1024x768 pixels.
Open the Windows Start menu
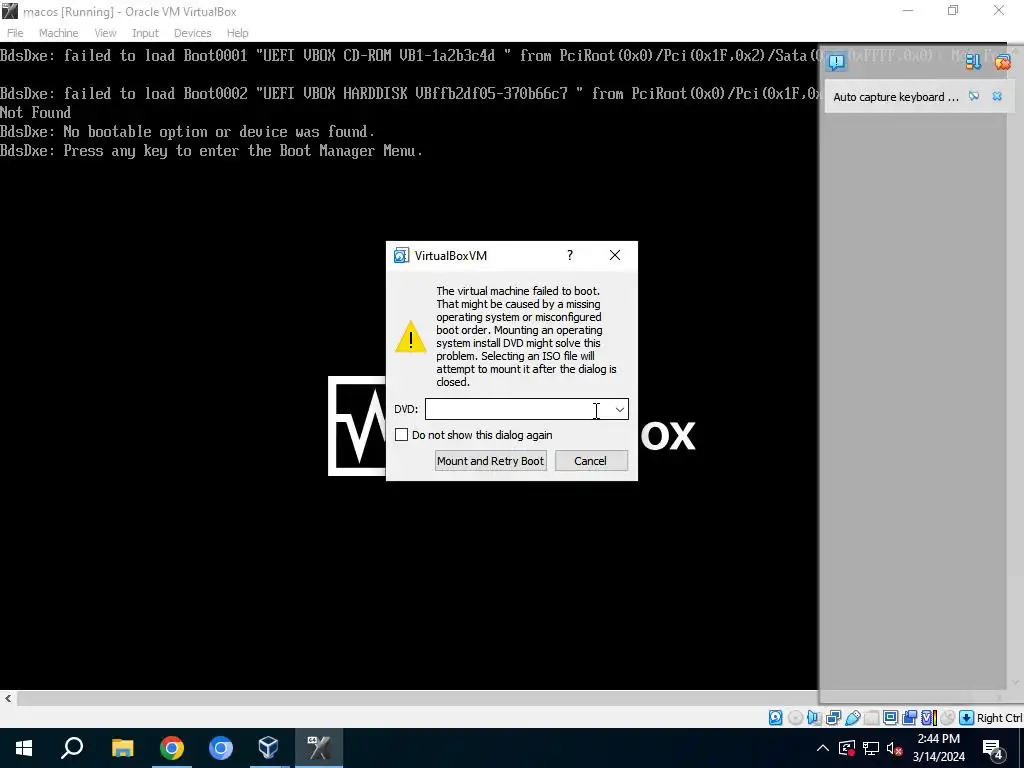24,748
